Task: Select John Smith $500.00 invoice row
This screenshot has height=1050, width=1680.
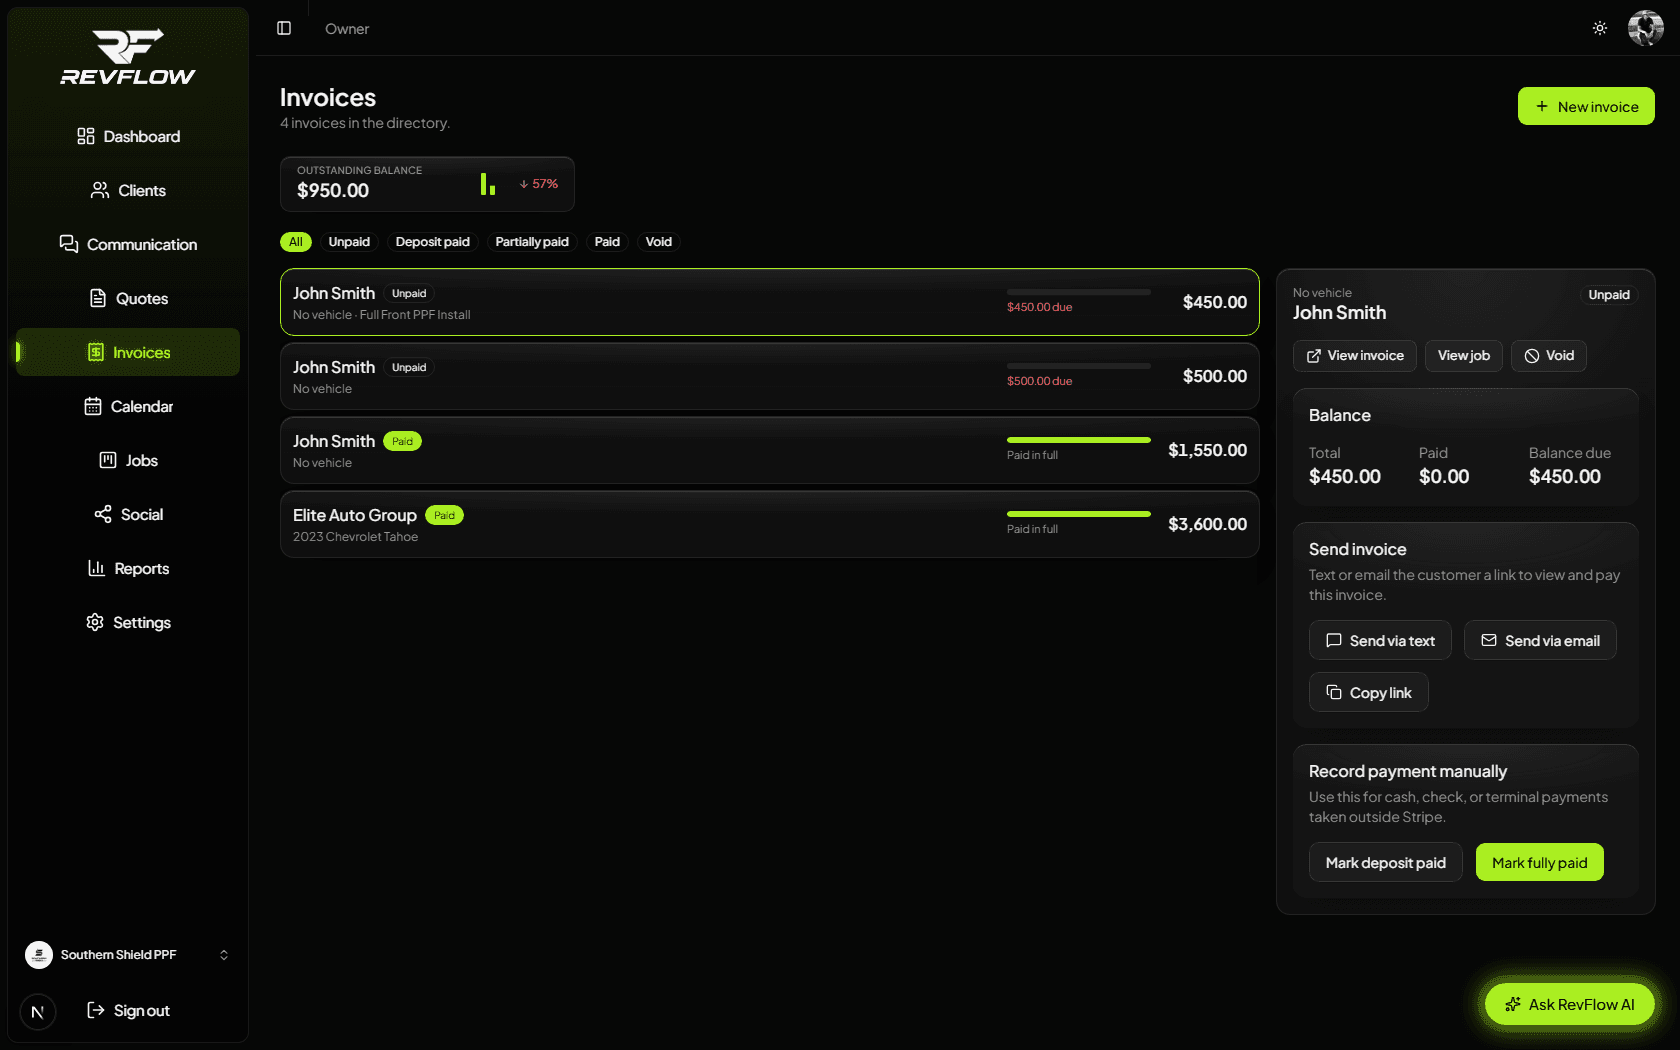Action: tap(770, 376)
